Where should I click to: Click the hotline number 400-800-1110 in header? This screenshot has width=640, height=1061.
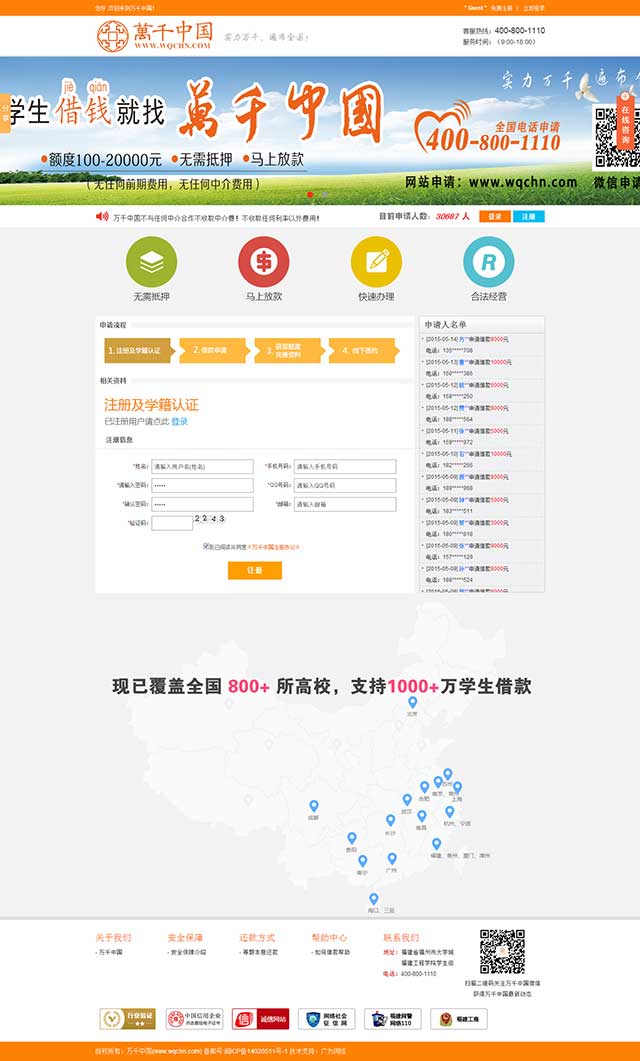tap(520, 30)
